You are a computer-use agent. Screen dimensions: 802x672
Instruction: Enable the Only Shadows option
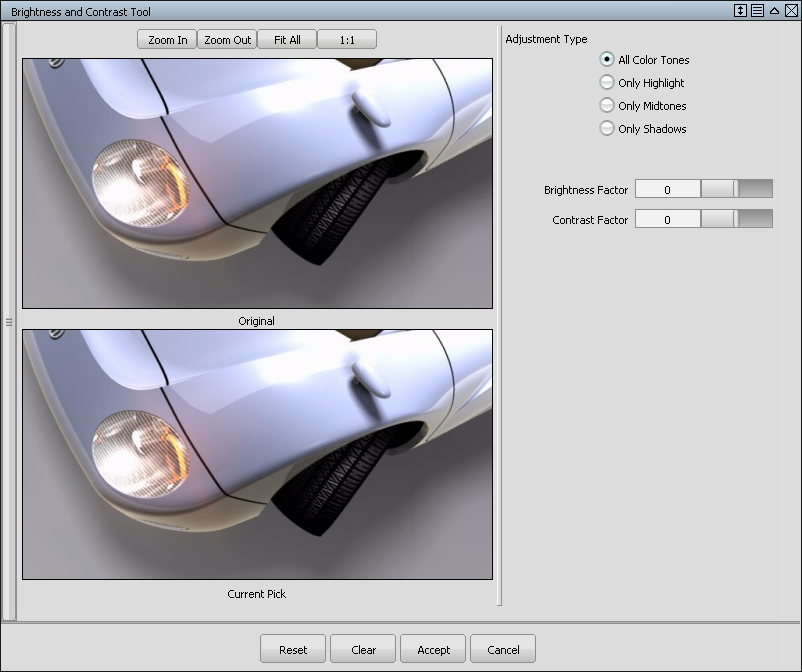coord(607,129)
